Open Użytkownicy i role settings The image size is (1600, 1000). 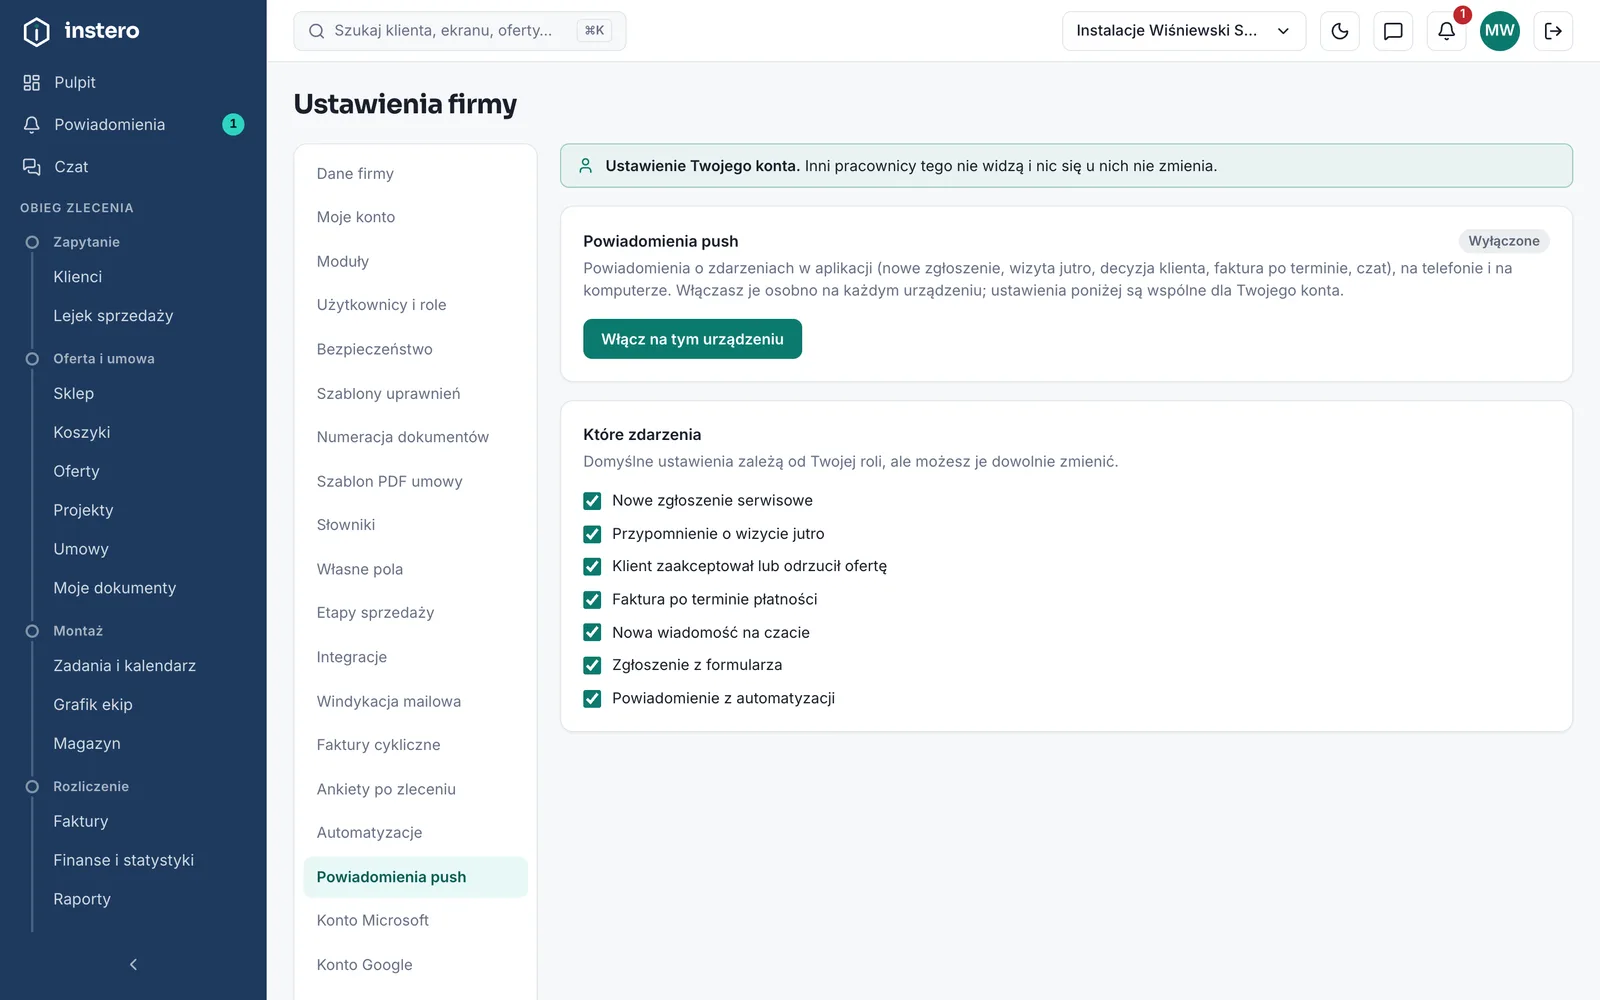(415, 305)
